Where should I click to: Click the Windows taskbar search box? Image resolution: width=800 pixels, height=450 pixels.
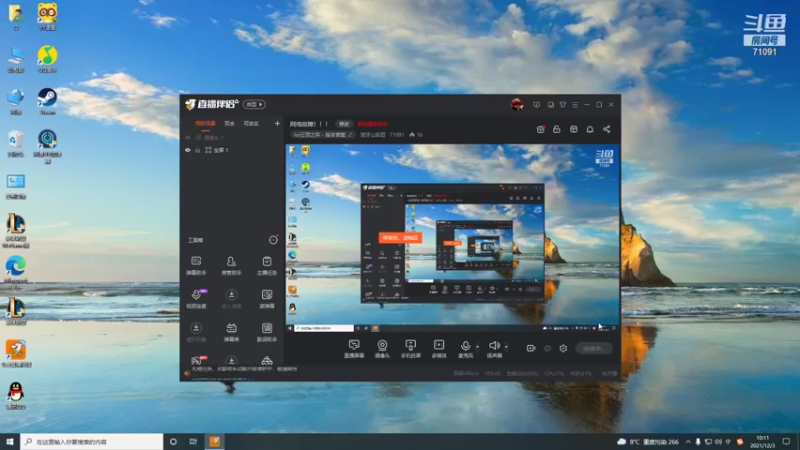pos(92,442)
